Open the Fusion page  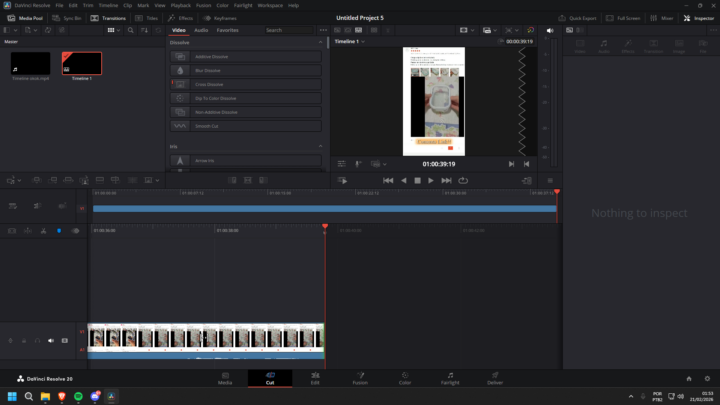coord(360,378)
